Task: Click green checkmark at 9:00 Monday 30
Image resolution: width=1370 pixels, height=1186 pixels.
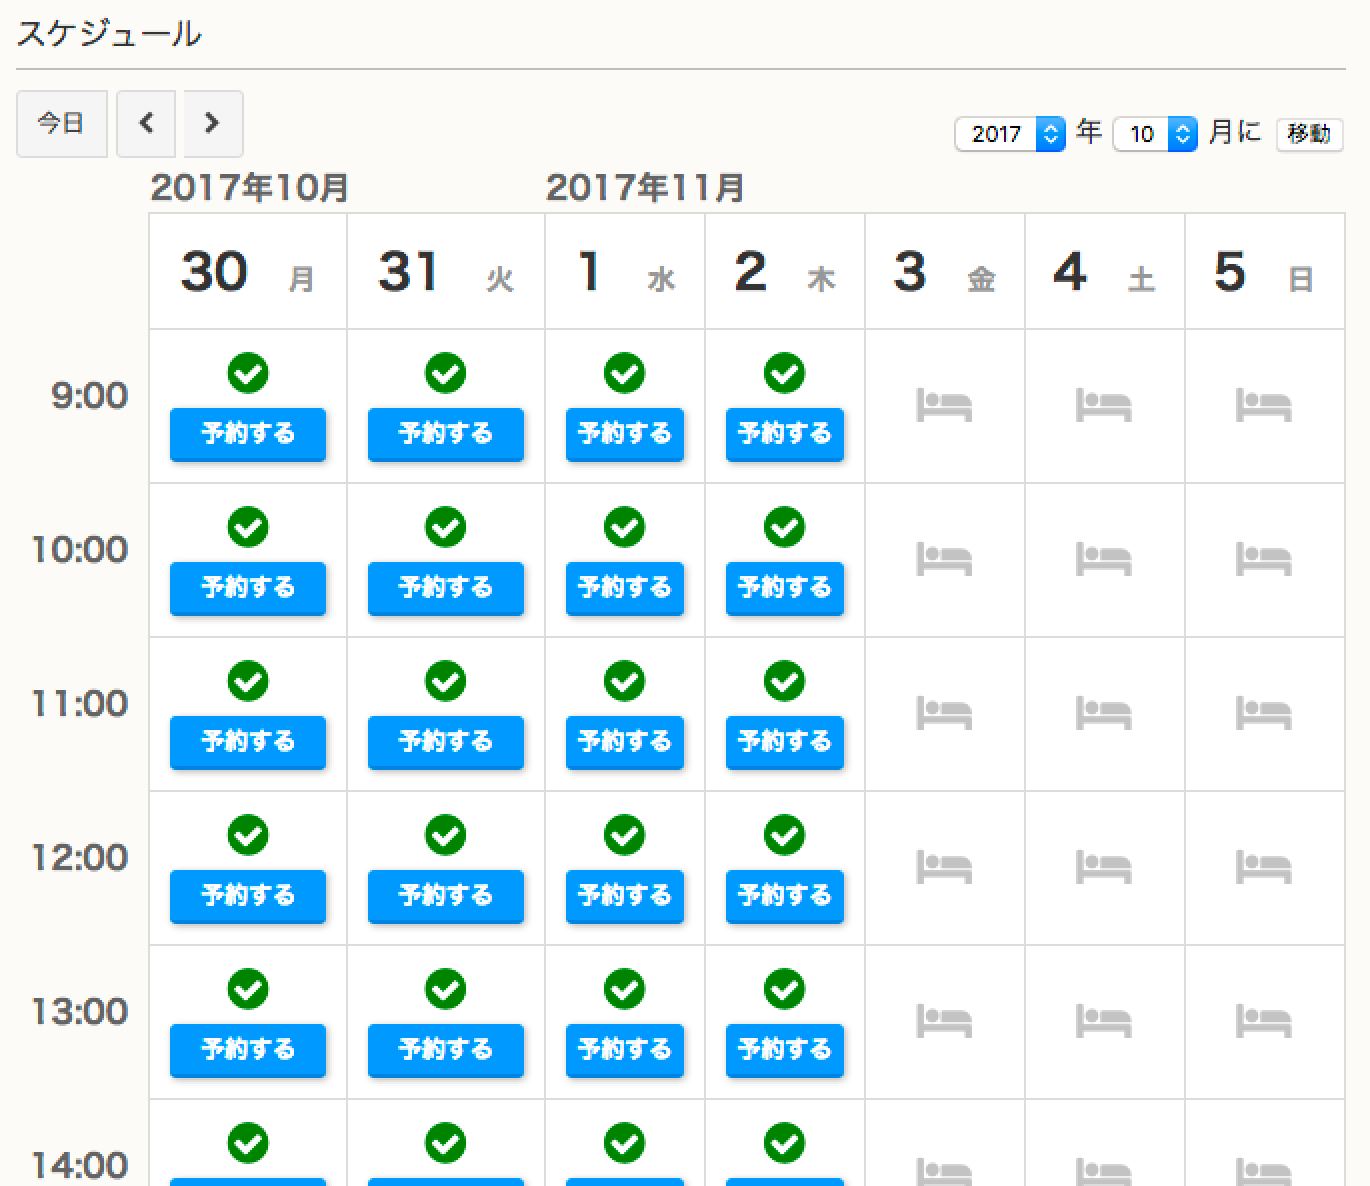Action: pos(248,373)
